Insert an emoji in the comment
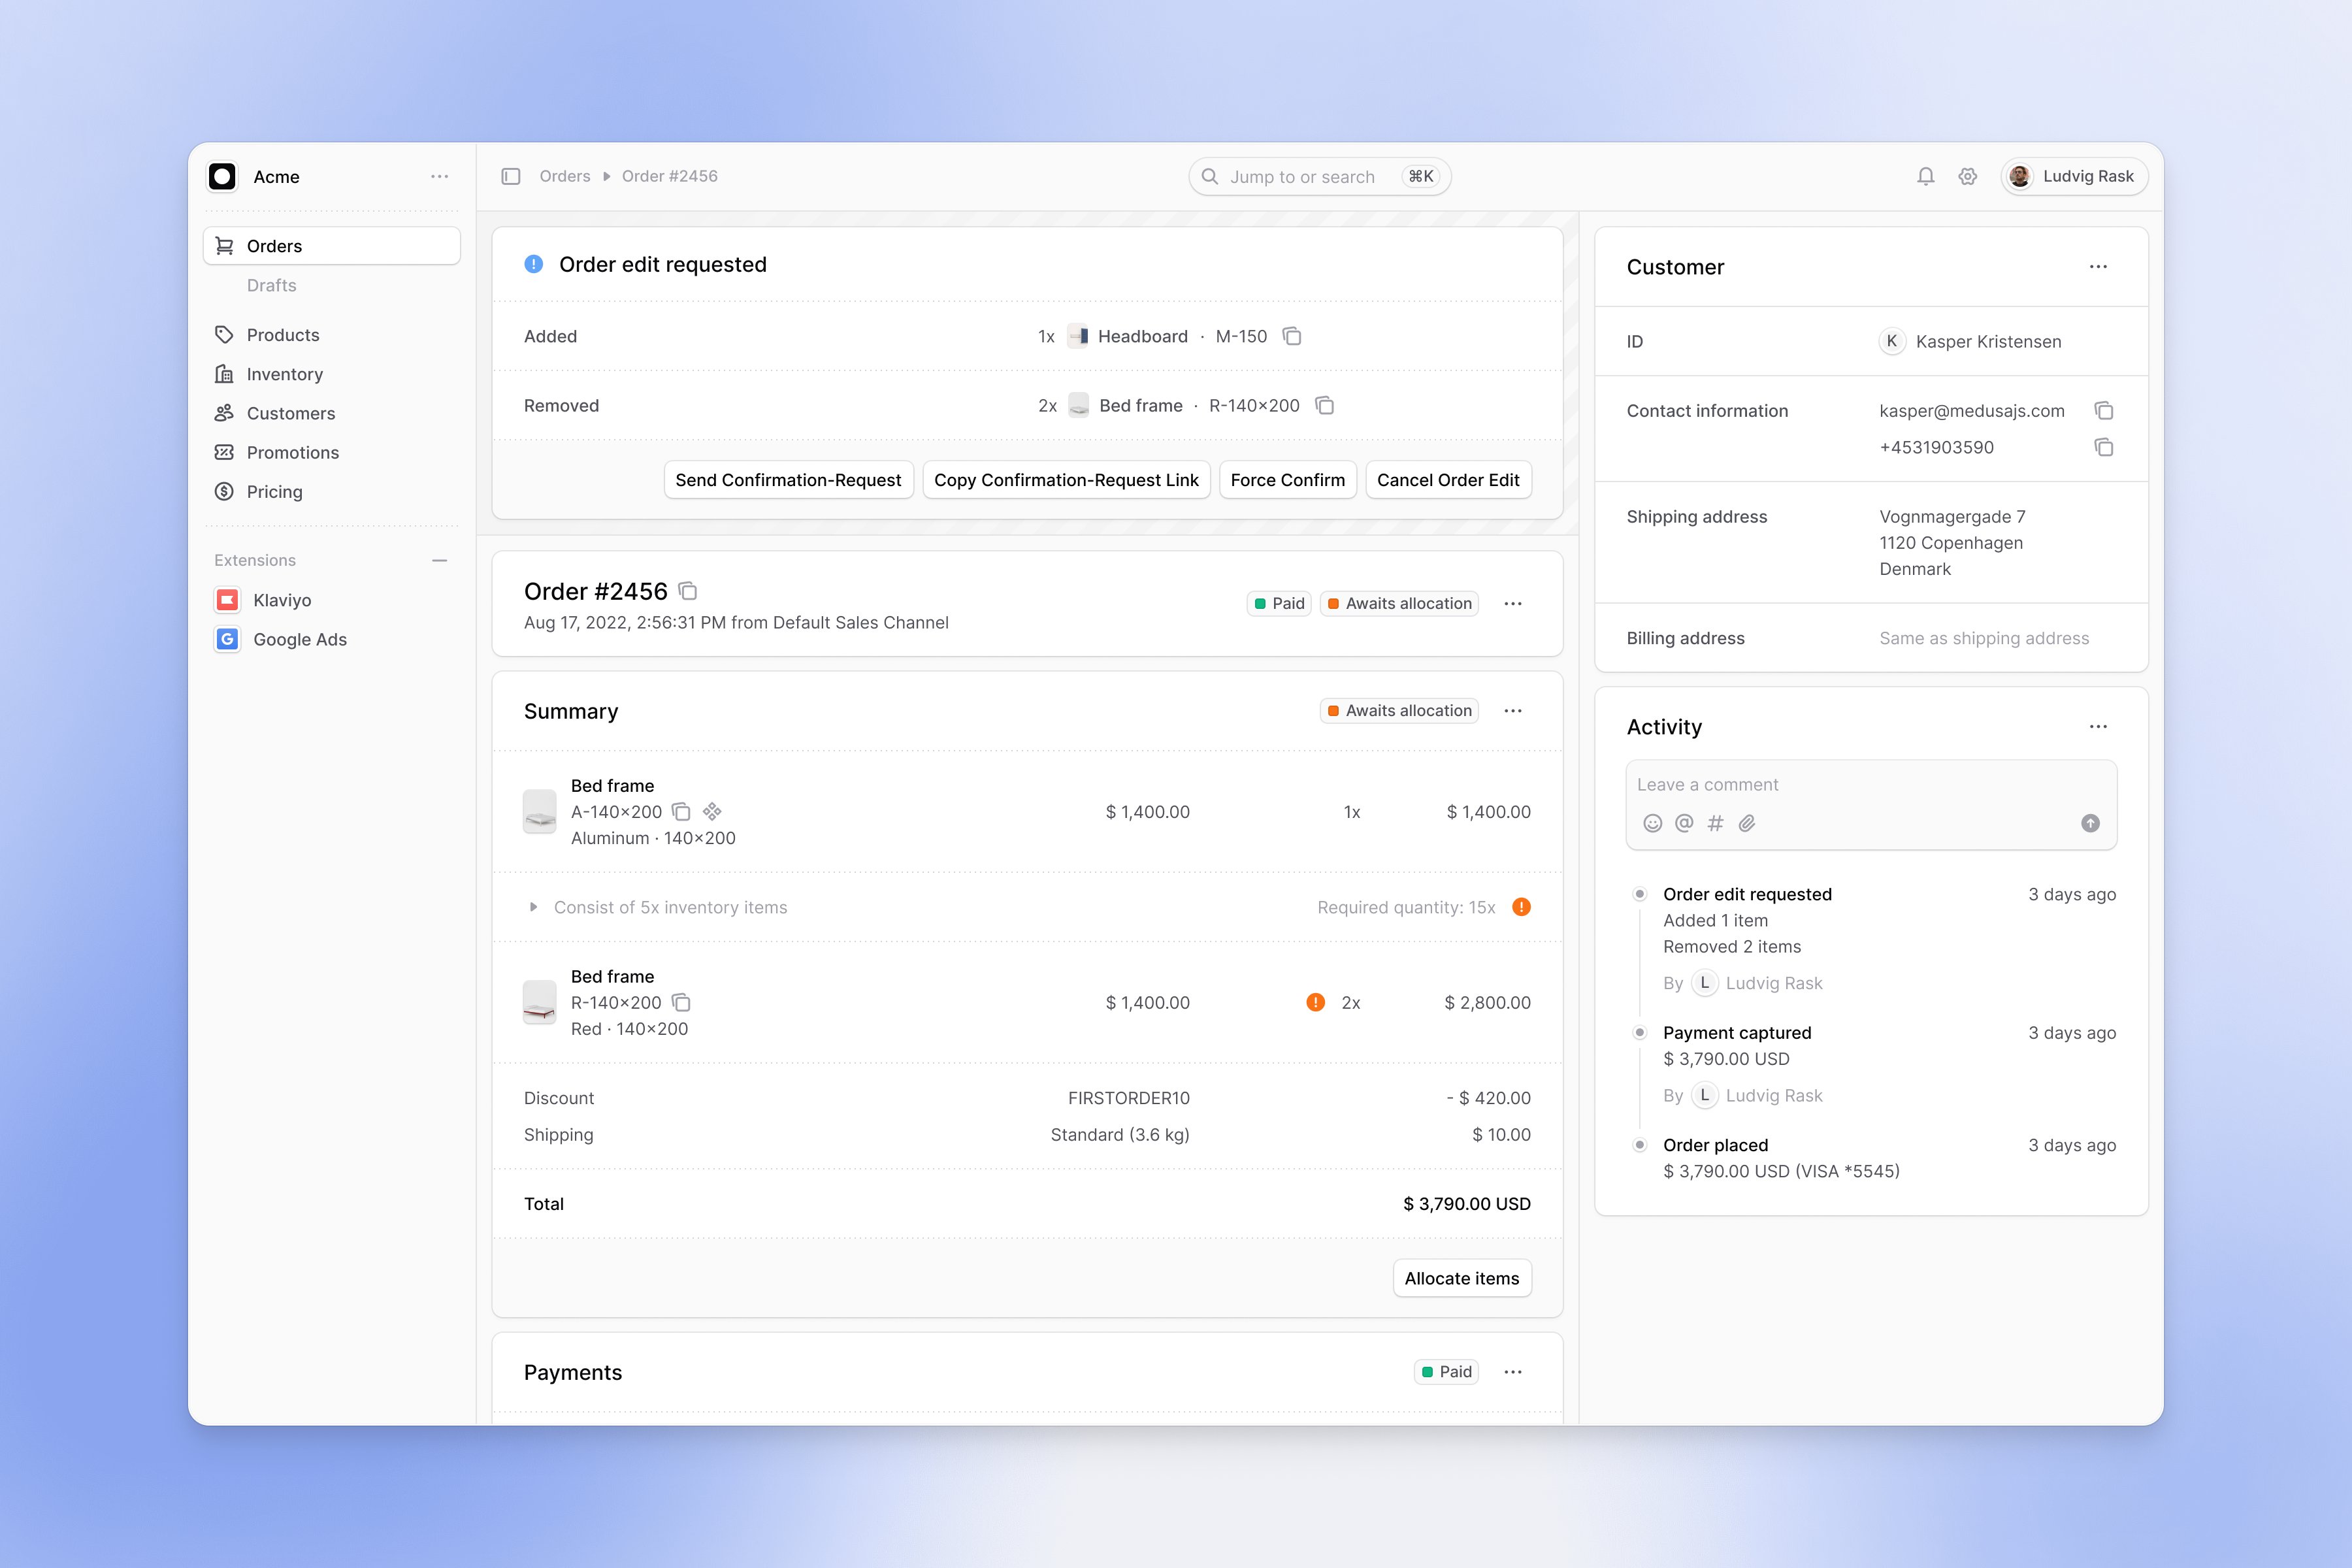 tap(1653, 824)
